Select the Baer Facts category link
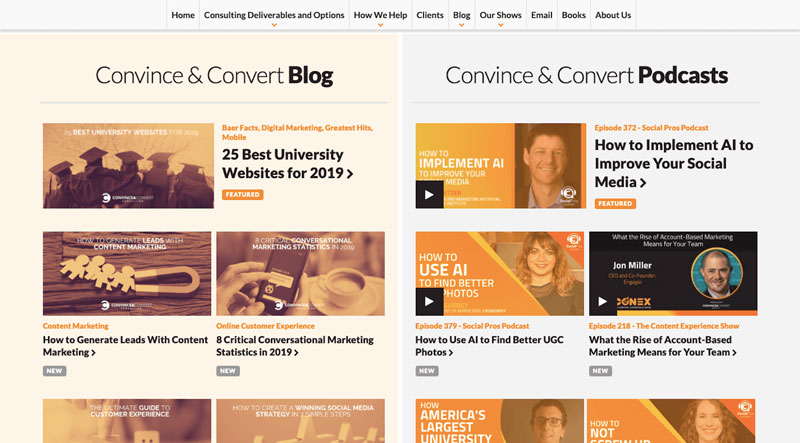 coord(240,128)
